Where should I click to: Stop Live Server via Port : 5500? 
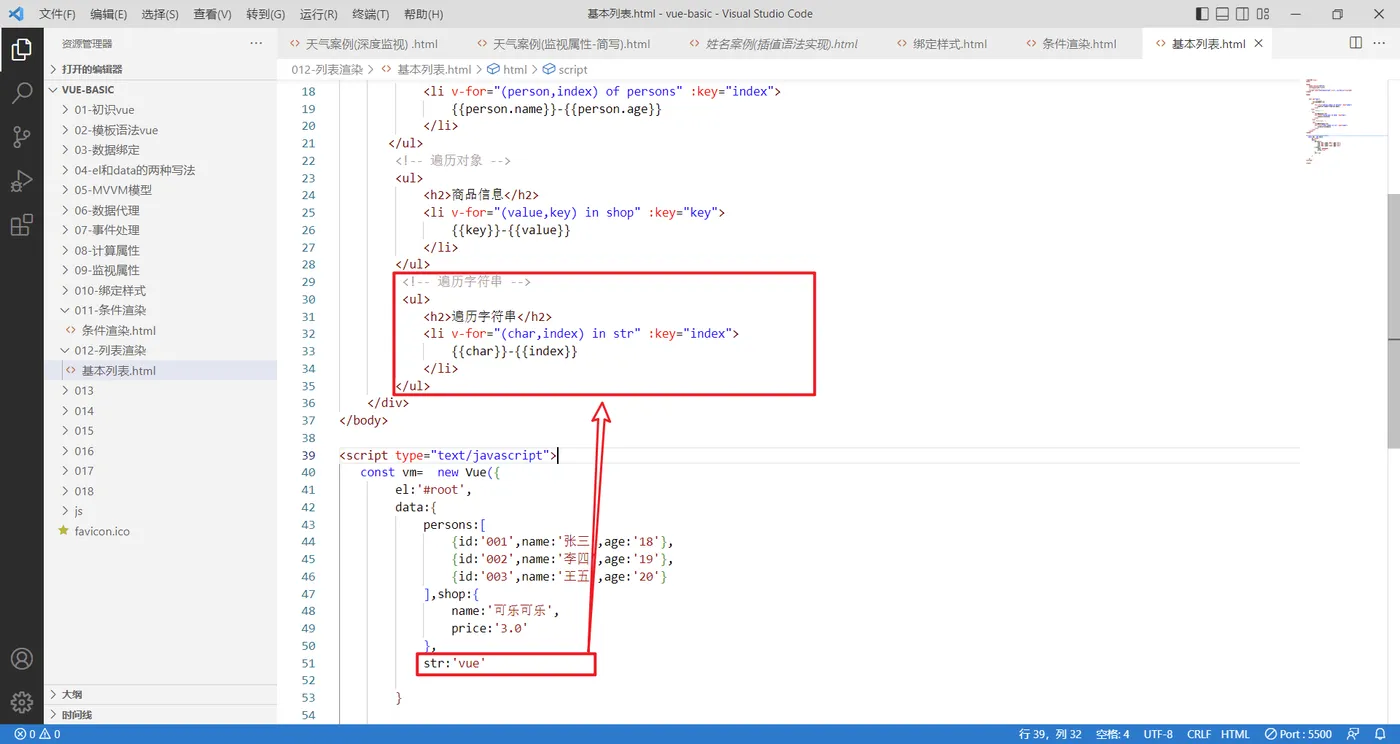(x=1298, y=734)
